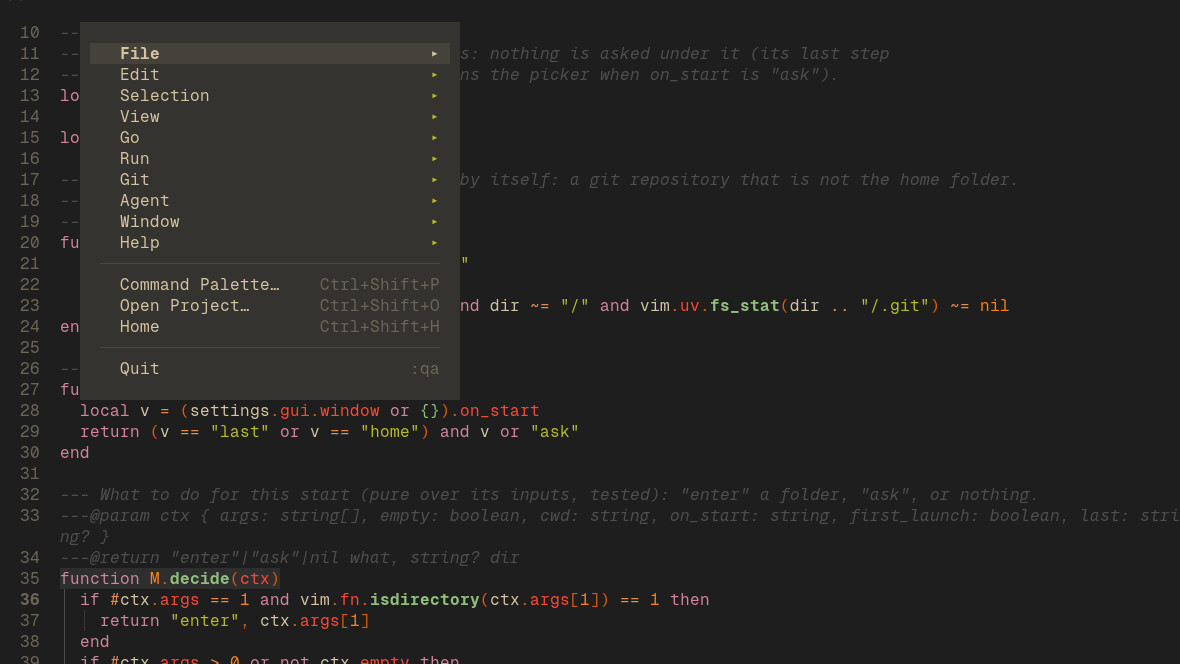Click line number 36 in the gutter
This screenshot has height=664, width=1180.
click(x=29, y=600)
